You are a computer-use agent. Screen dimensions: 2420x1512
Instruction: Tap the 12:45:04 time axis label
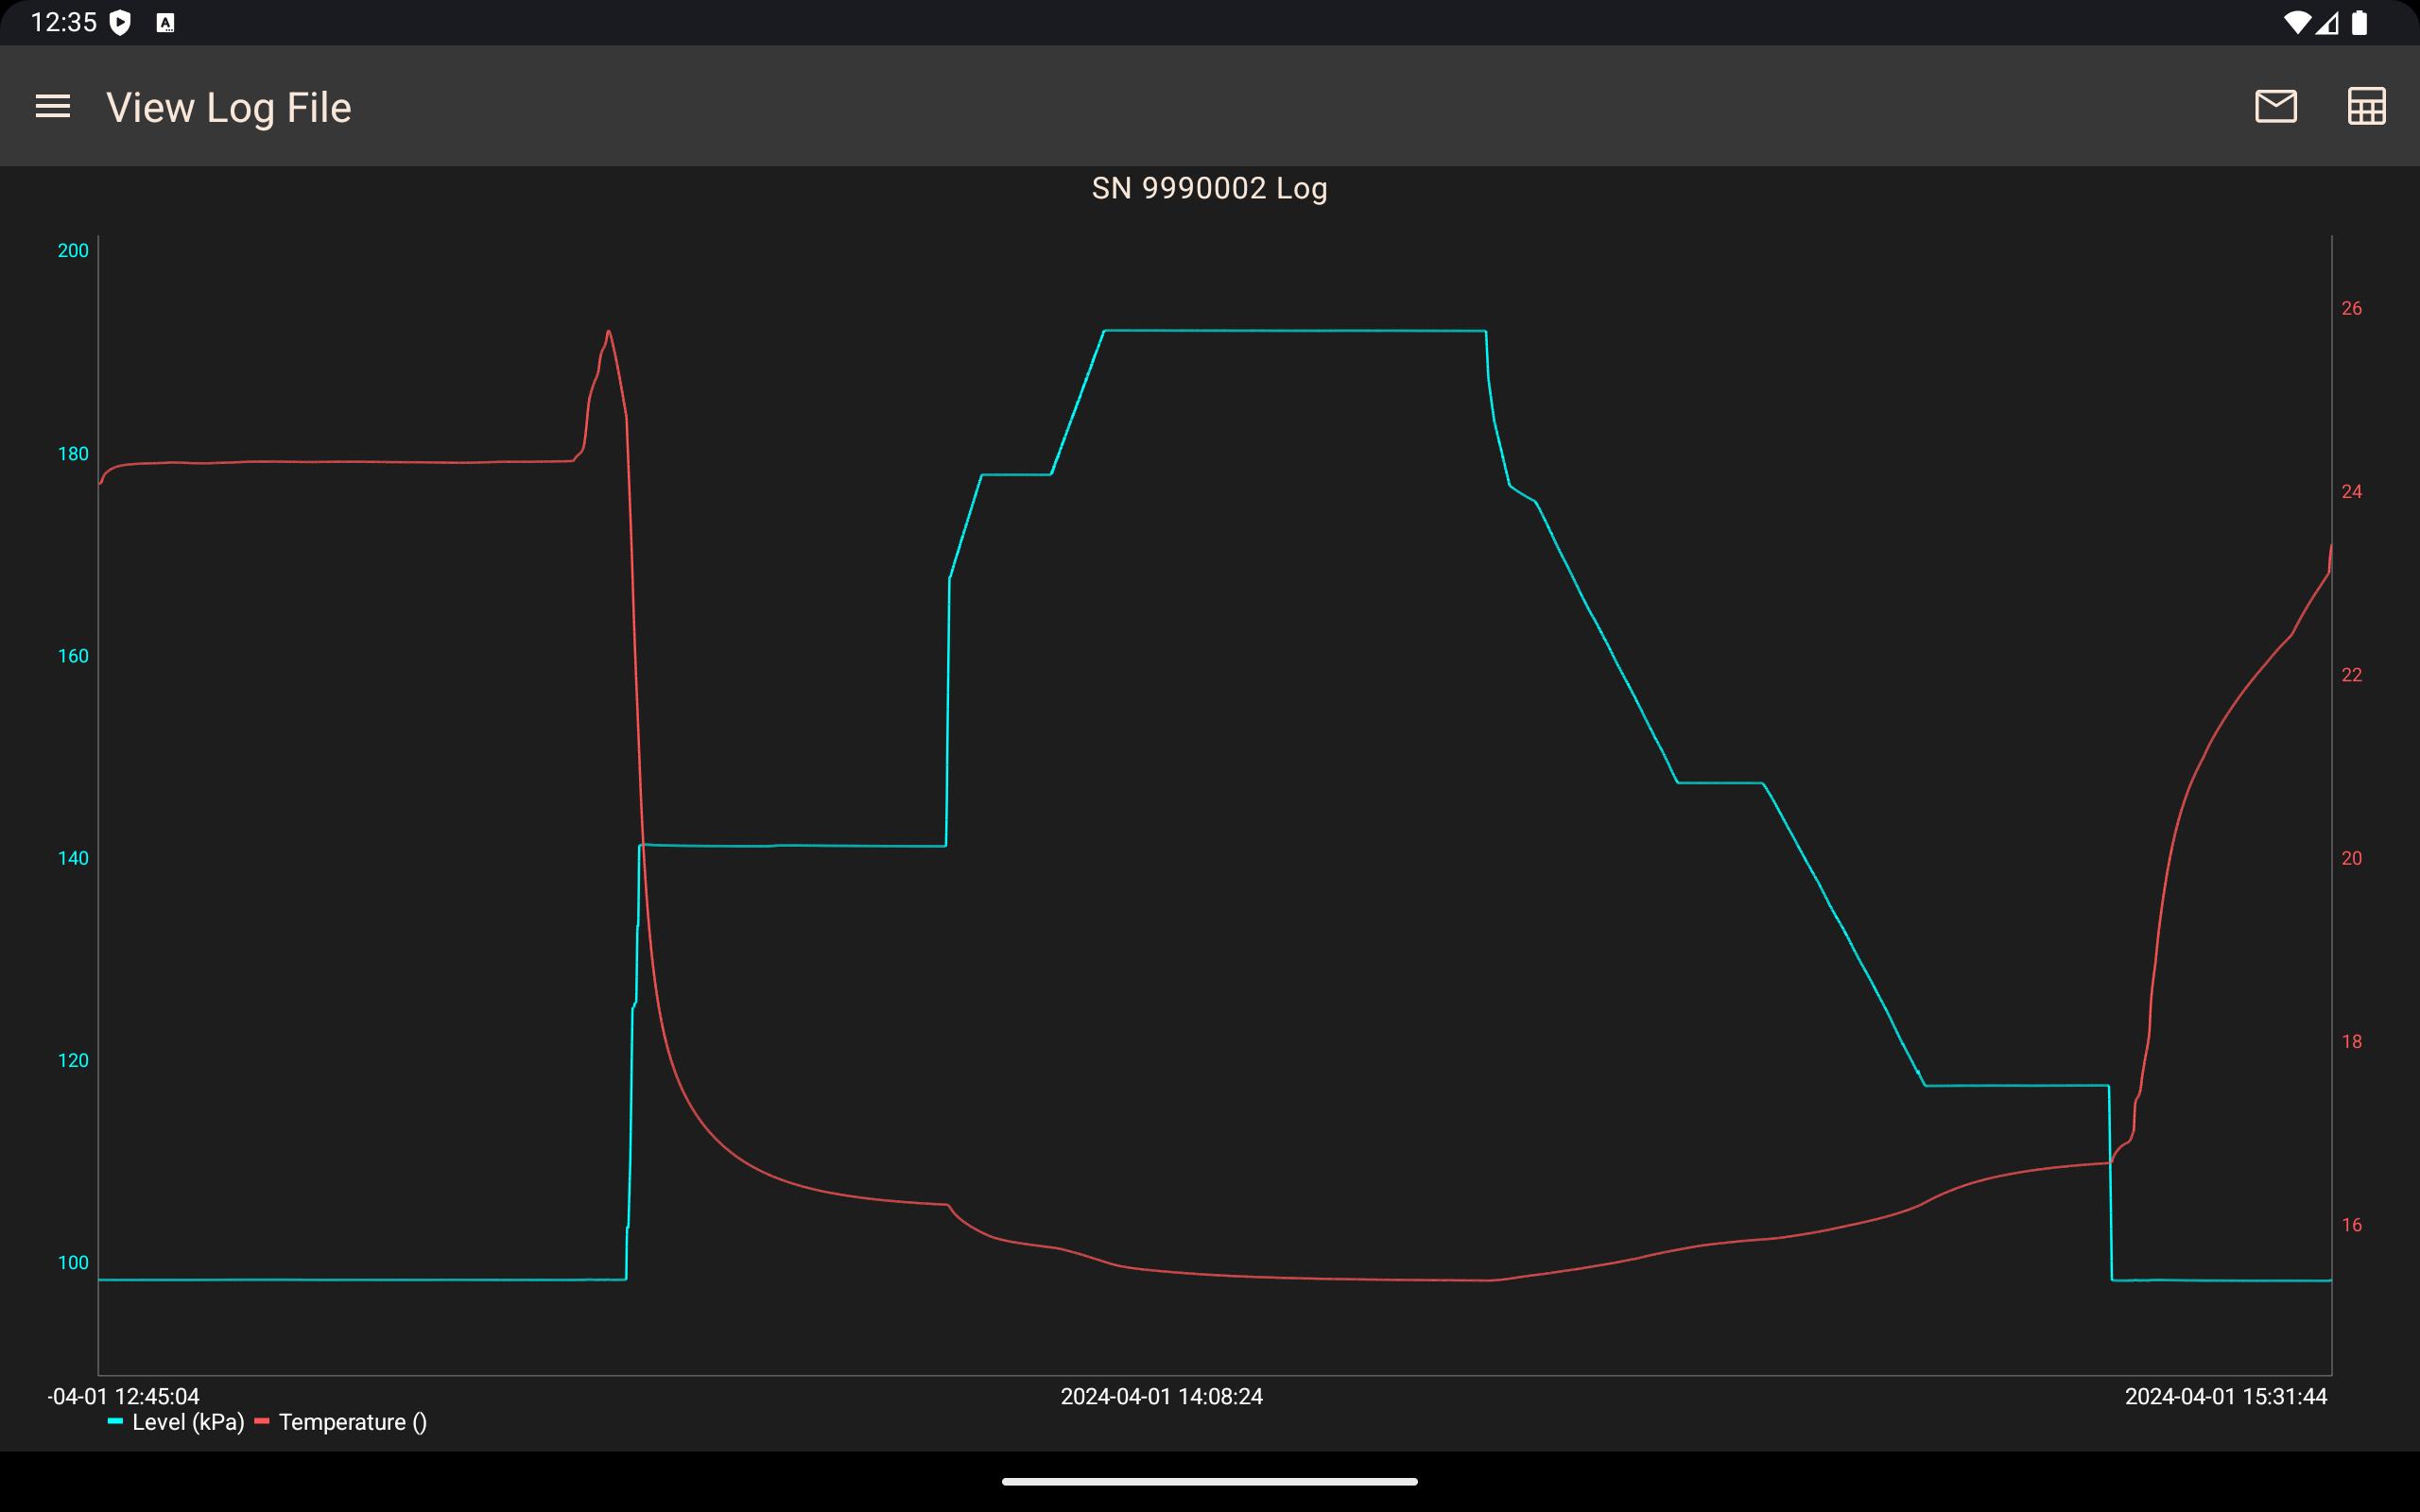tap(123, 1396)
